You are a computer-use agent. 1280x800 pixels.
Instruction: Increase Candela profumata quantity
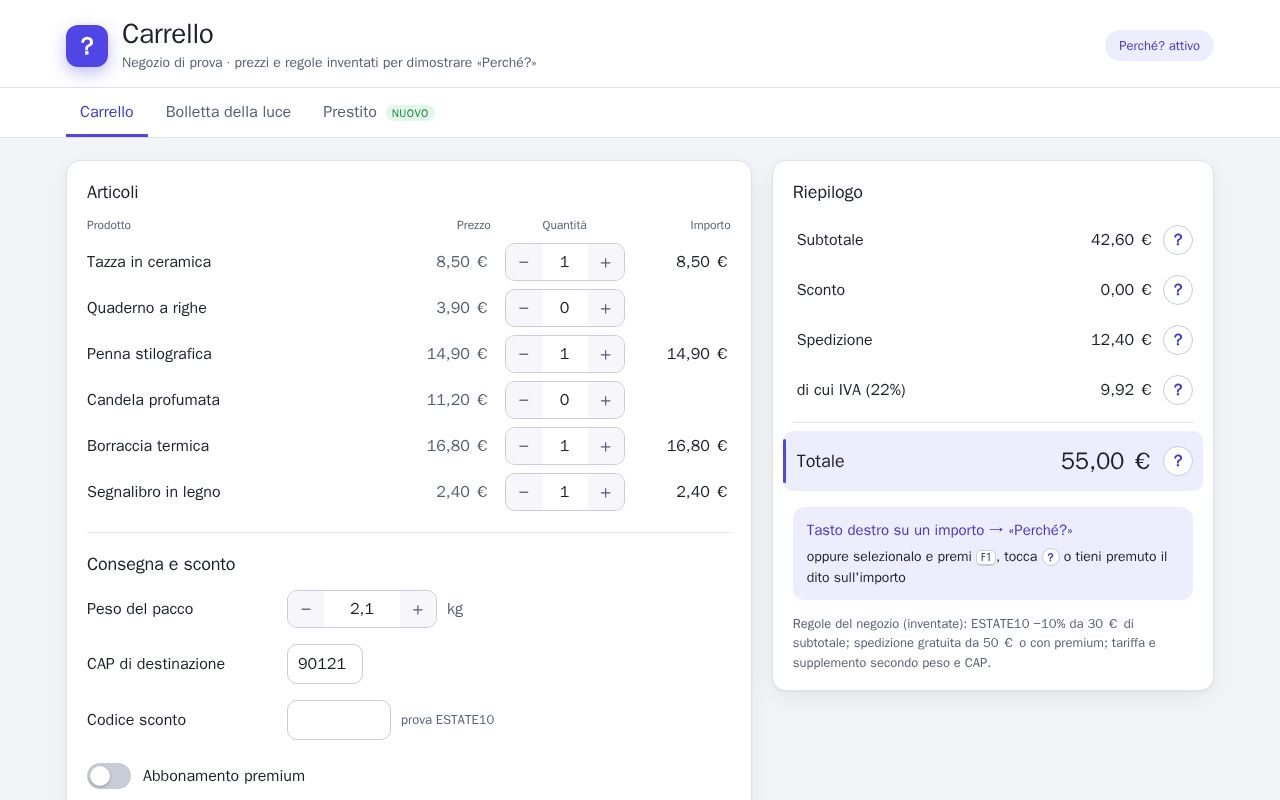[605, 400]
